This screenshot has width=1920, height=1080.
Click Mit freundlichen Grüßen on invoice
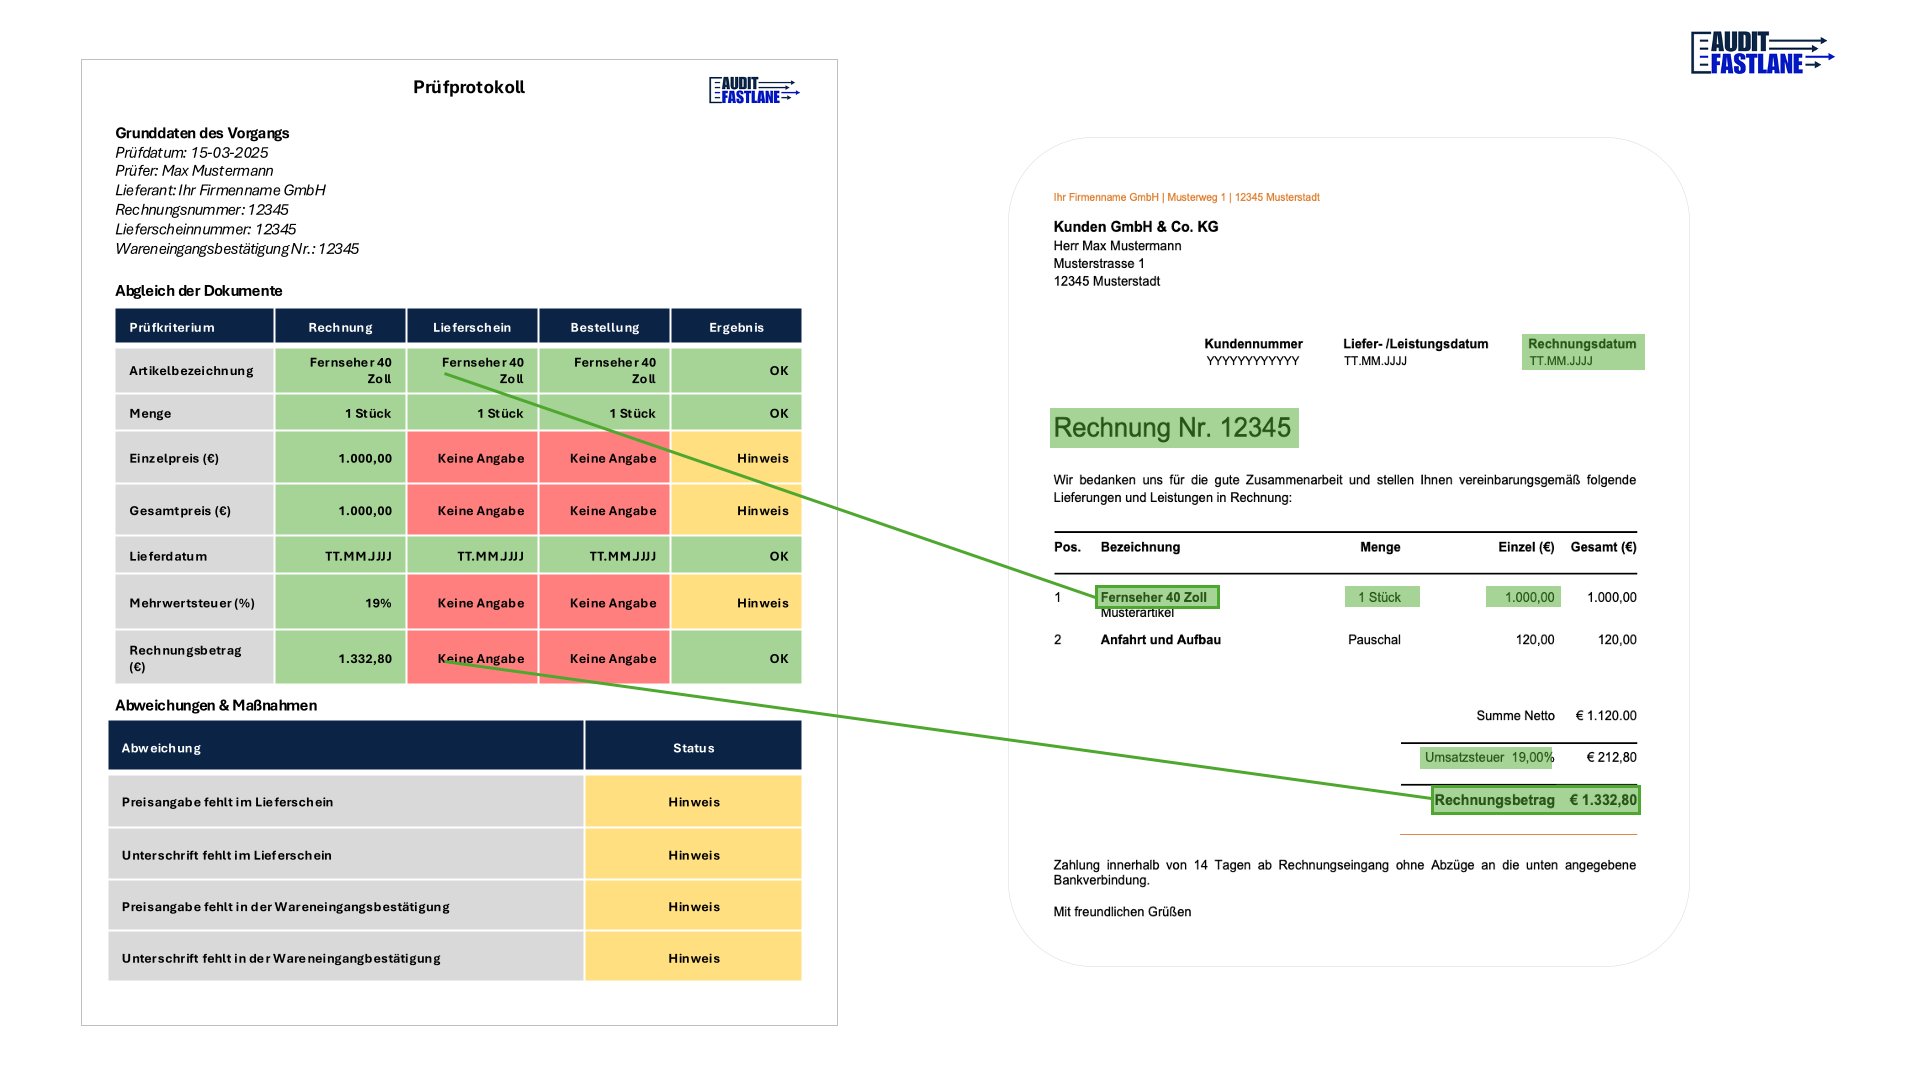(x=1122, y=912)
